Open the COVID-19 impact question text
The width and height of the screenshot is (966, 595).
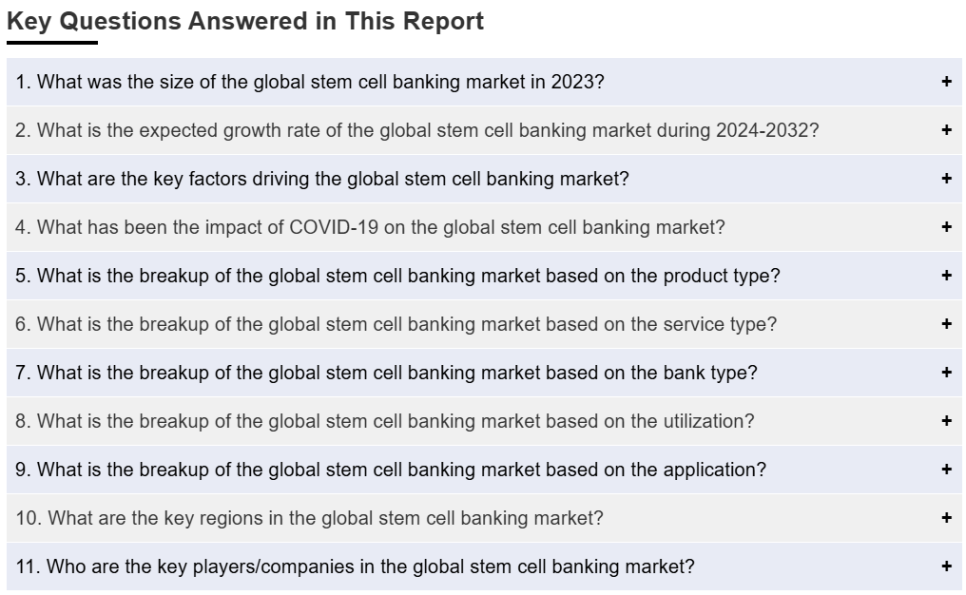[x=370, y=227]
